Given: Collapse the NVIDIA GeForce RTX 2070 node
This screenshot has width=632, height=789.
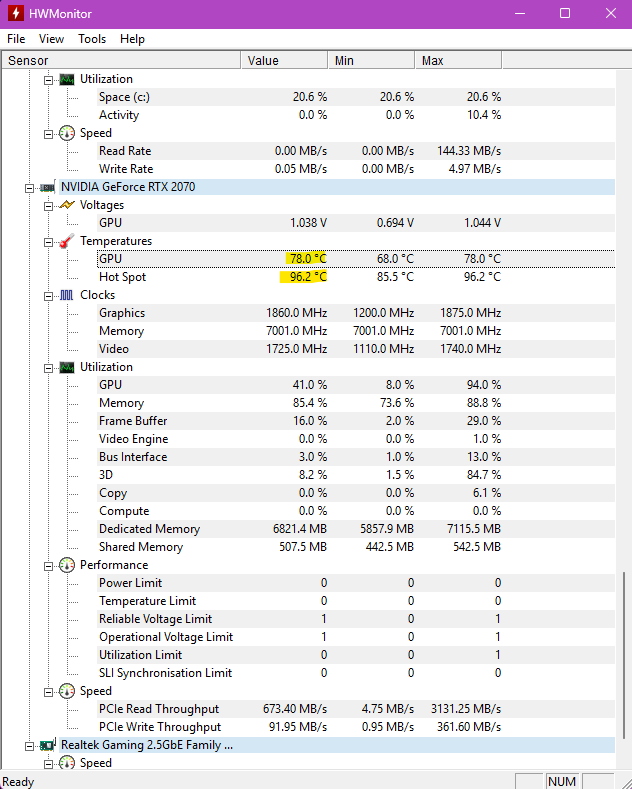Looking at the screenshot, I should tap(29, 188).
